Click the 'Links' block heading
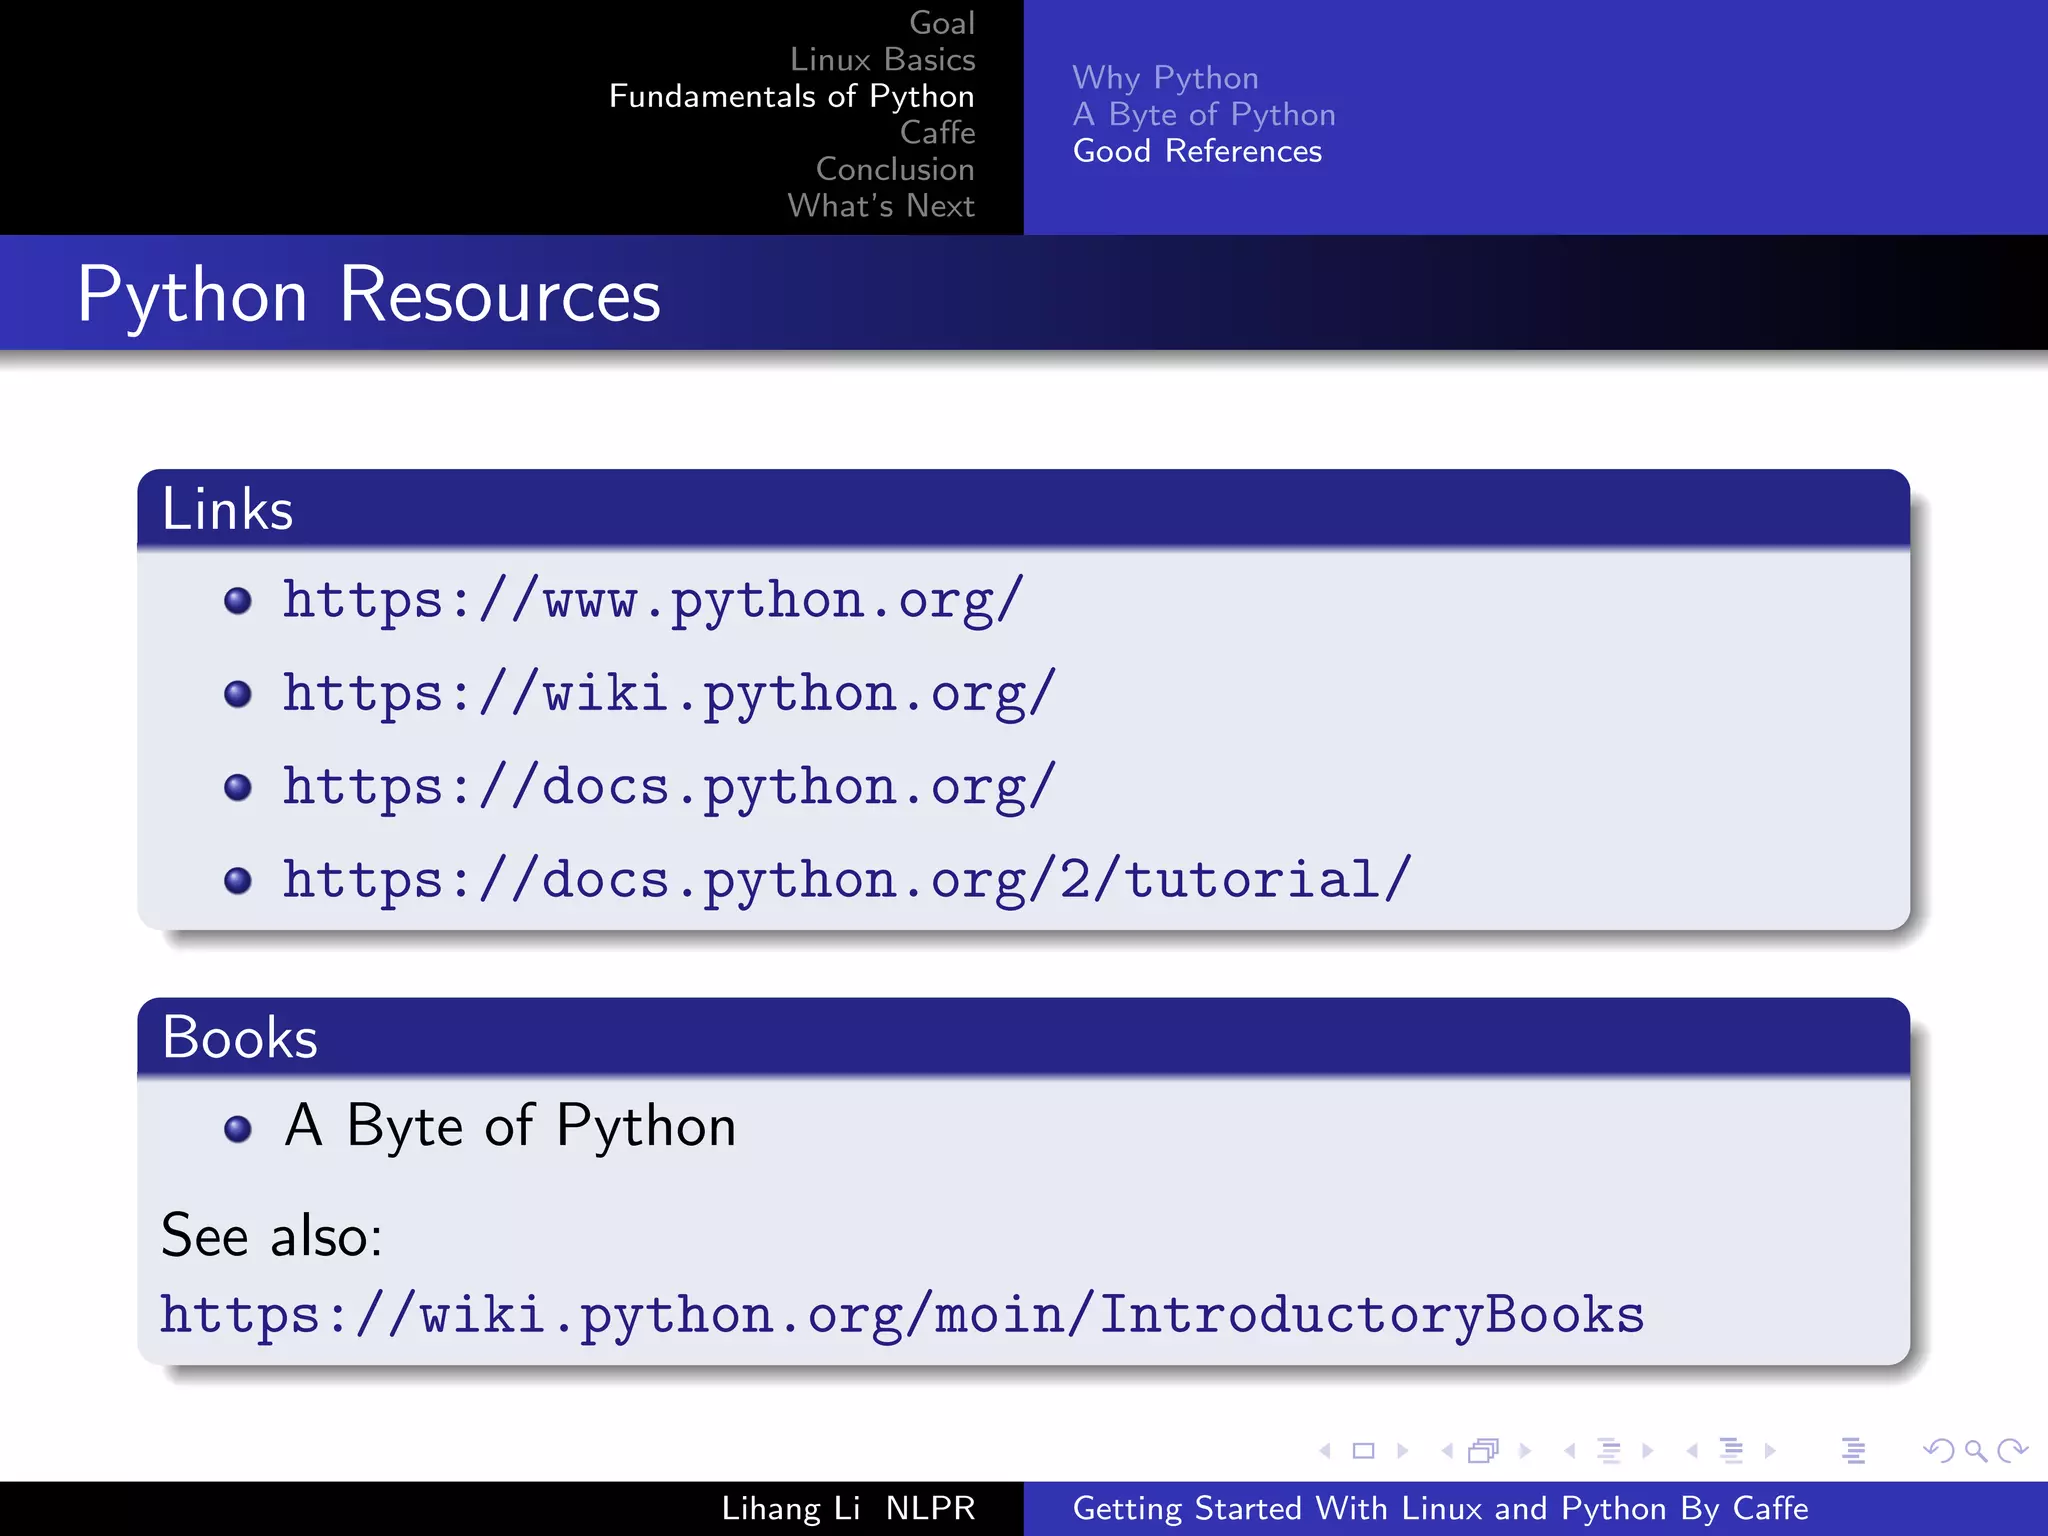The height and width of the screenshot is (1536, 2048). [x=227, y=509]
